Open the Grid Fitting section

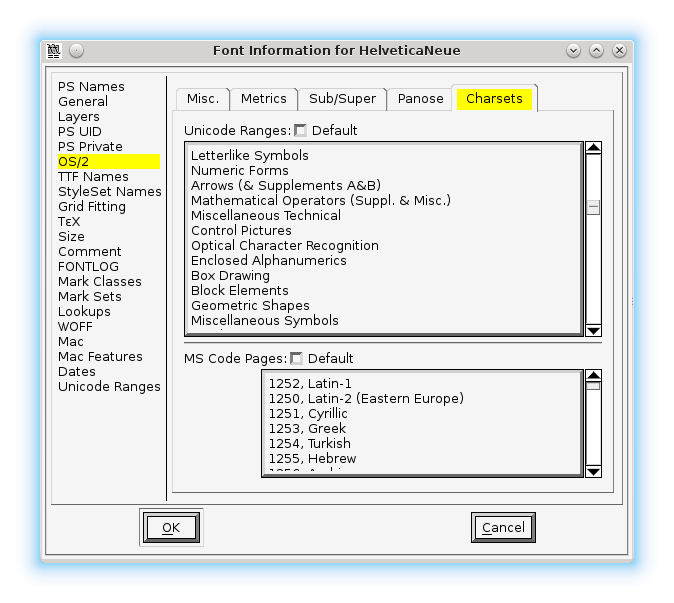pyautogui.click(x=92, y=207)
